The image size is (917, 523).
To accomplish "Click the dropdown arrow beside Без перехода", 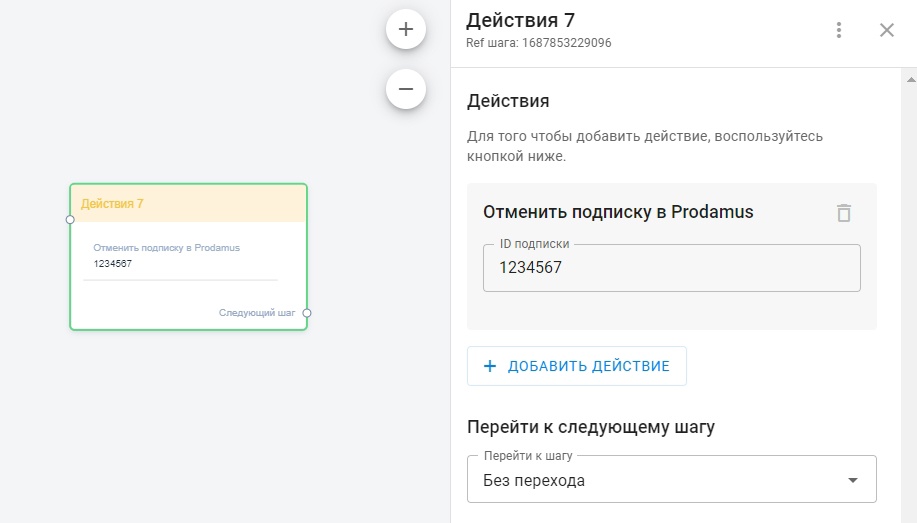I will pos(853,480).
